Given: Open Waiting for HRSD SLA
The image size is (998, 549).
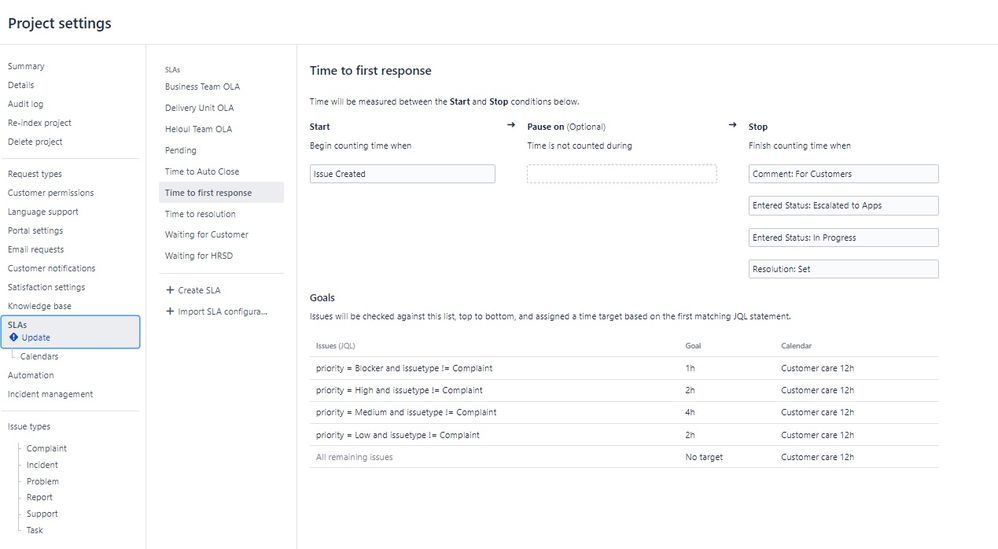Looking at the screenshot, I should pos(199,256).
